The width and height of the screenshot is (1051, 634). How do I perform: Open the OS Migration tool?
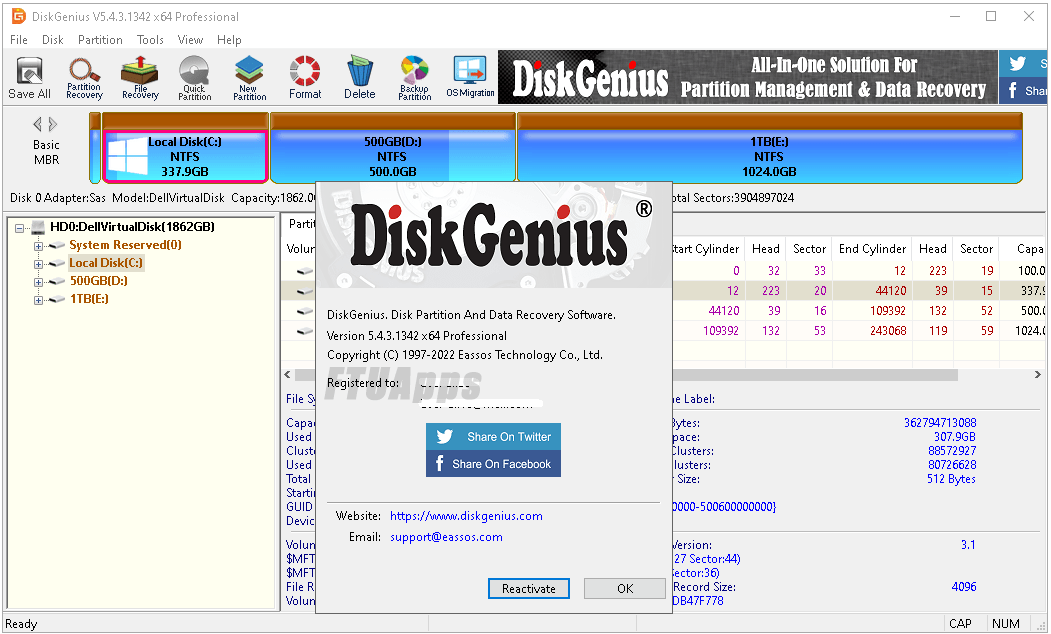tap(470, 78)
